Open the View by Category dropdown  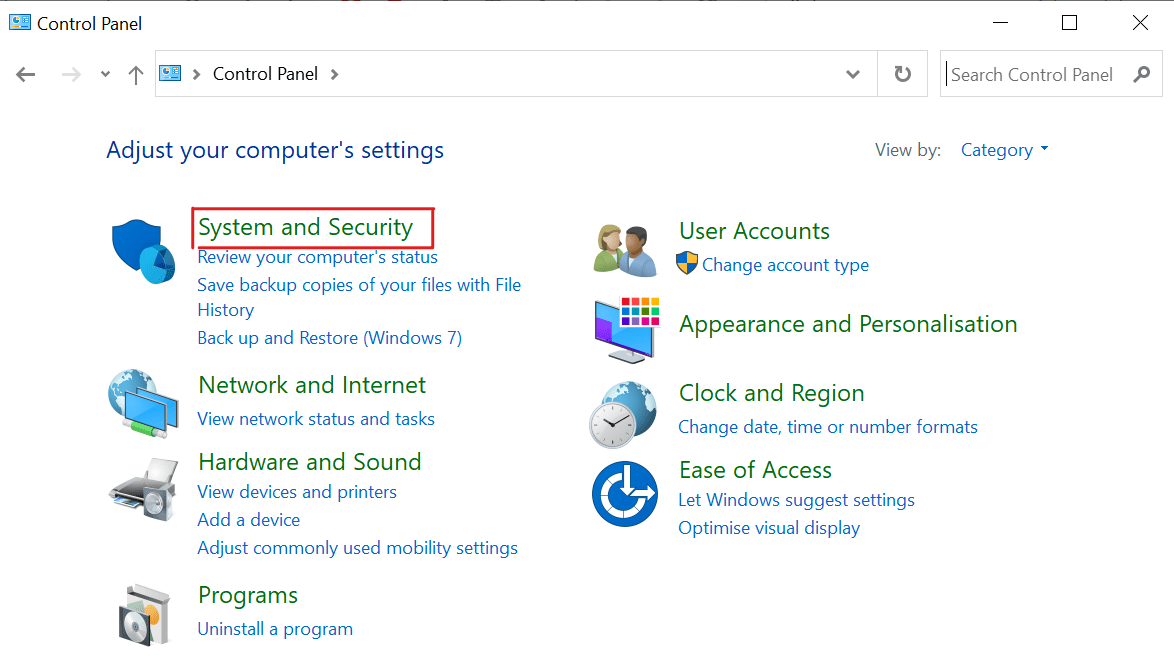(1005, 150)
